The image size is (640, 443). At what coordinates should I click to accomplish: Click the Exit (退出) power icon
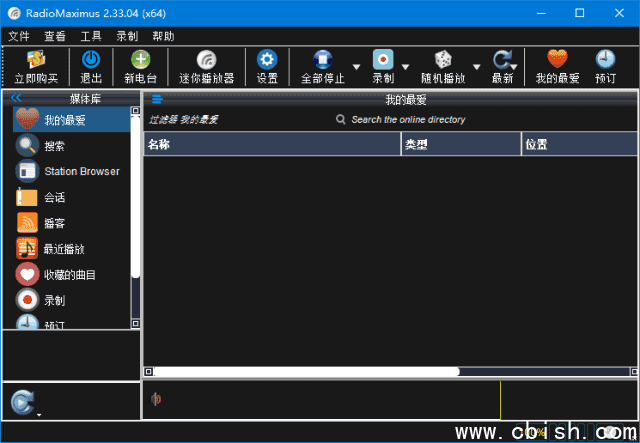click(91, 60)
